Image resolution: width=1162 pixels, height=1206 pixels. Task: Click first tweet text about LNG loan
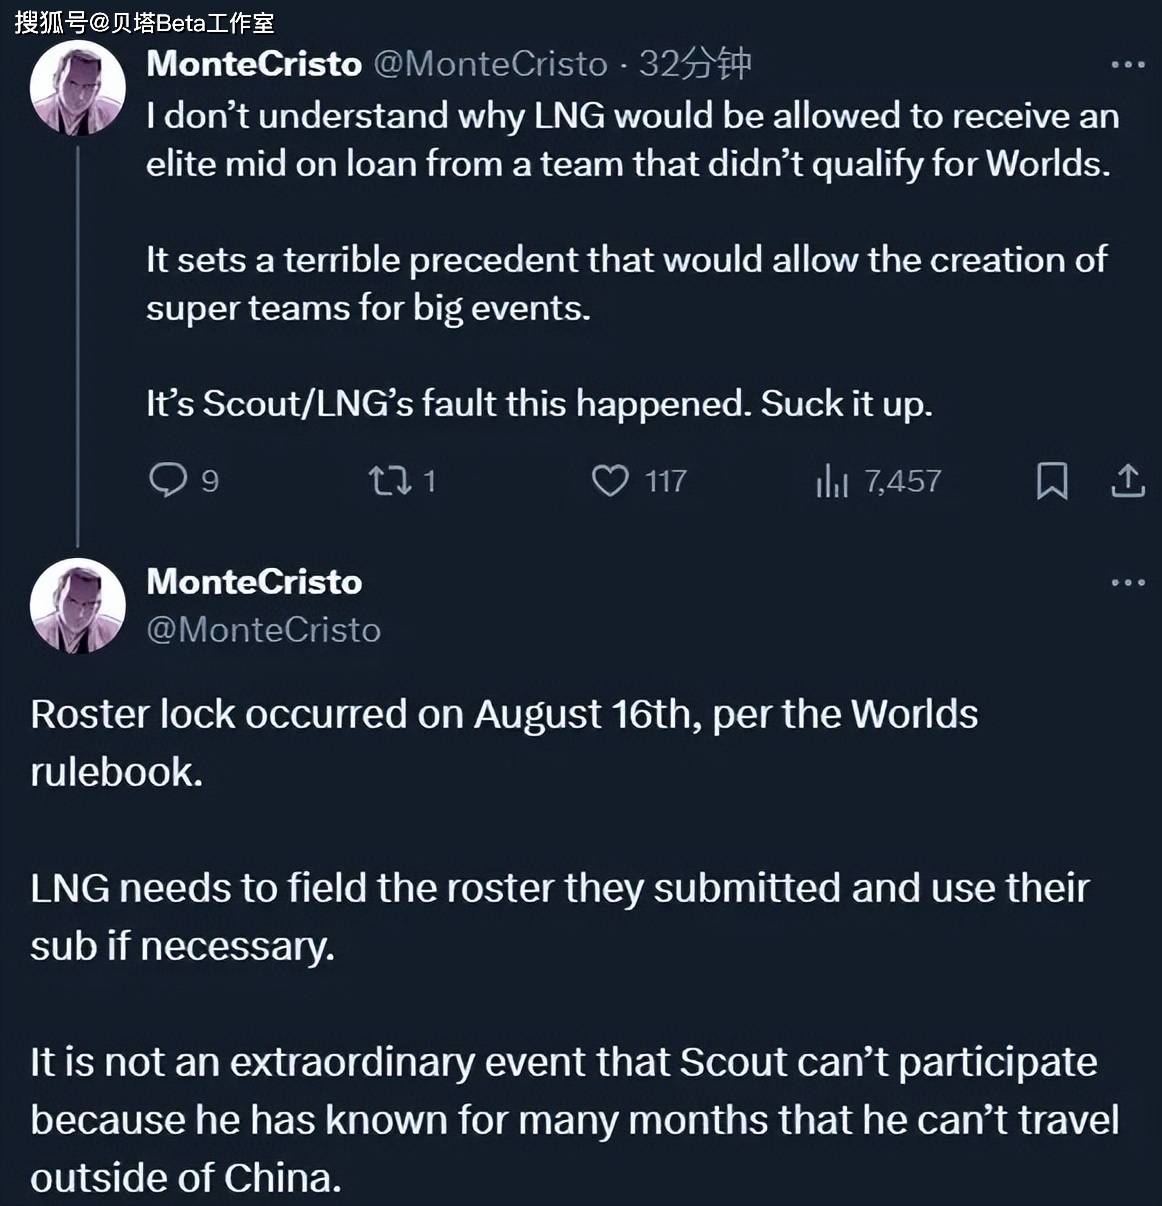[630, 140]
